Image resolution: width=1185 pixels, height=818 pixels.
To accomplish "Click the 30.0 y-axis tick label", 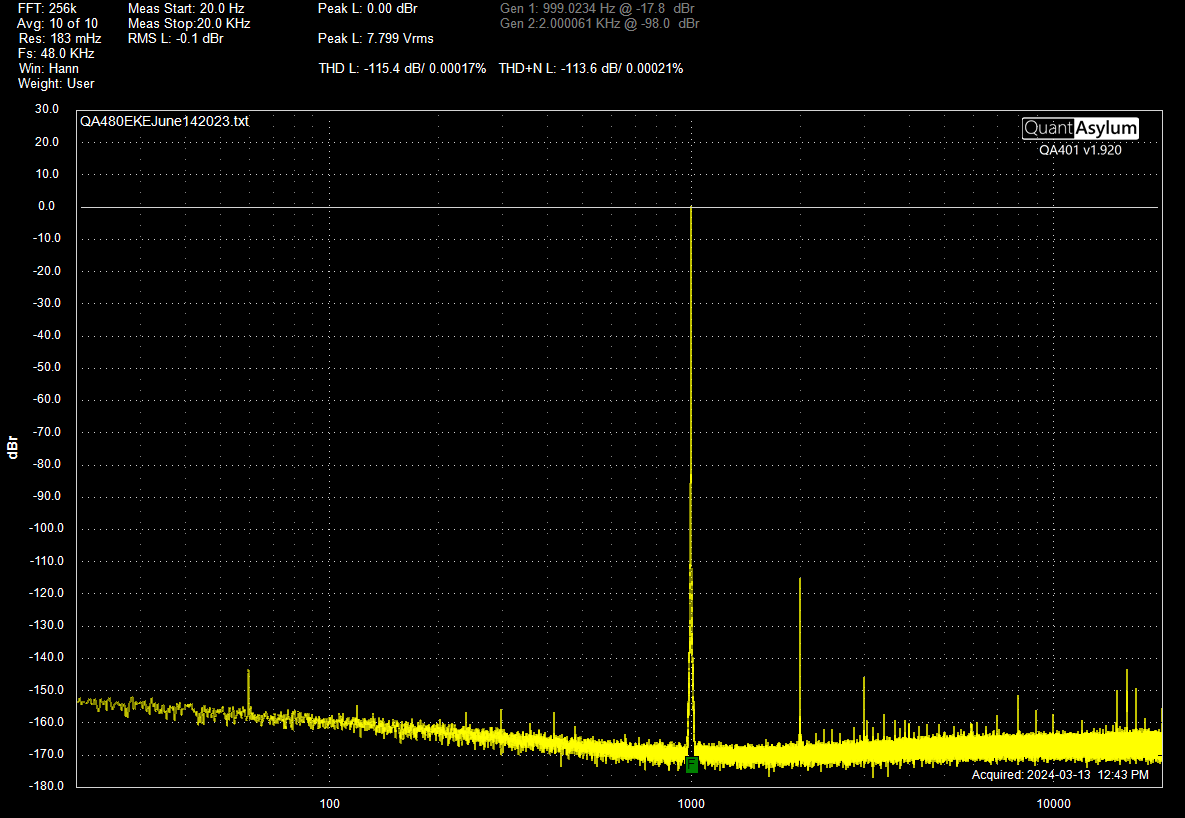I will pyautogui.click(x=47, y=109).
